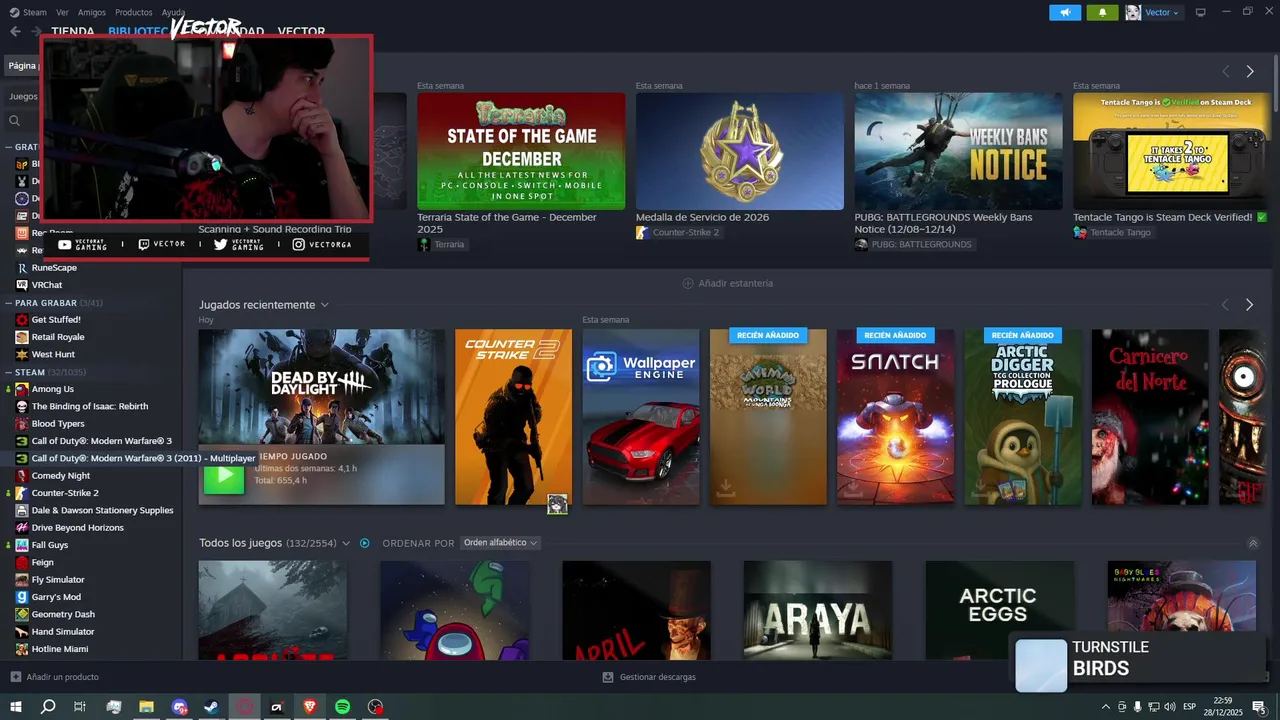Open the Orden alfabético sort dropdown

500,543
